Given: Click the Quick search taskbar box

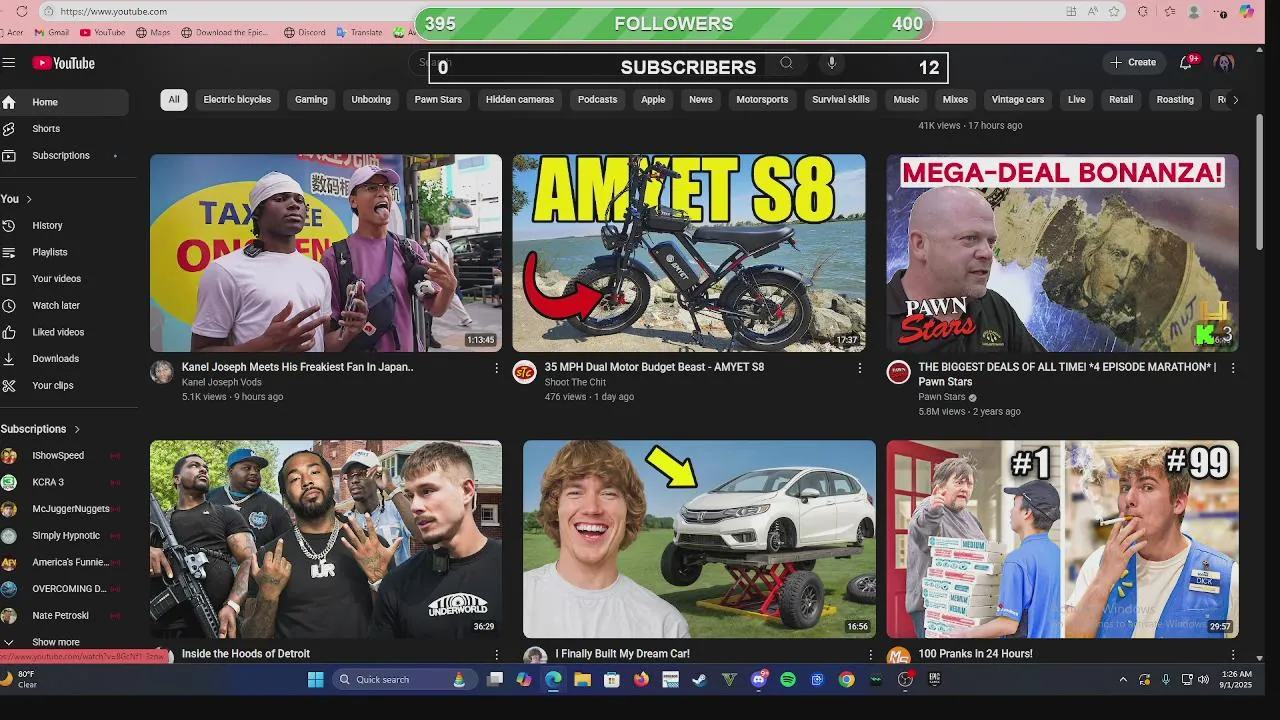Looking at the screenshot, I should (x=404, y=680).
